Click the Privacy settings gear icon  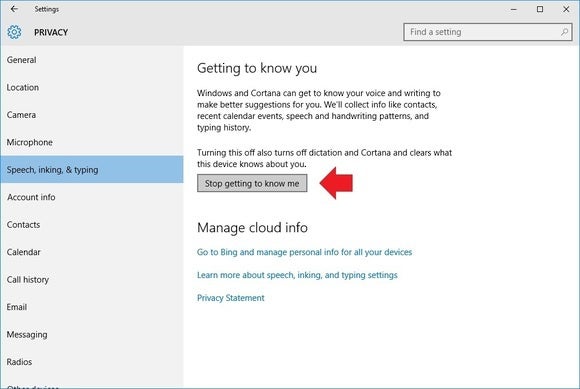point(14,32)
